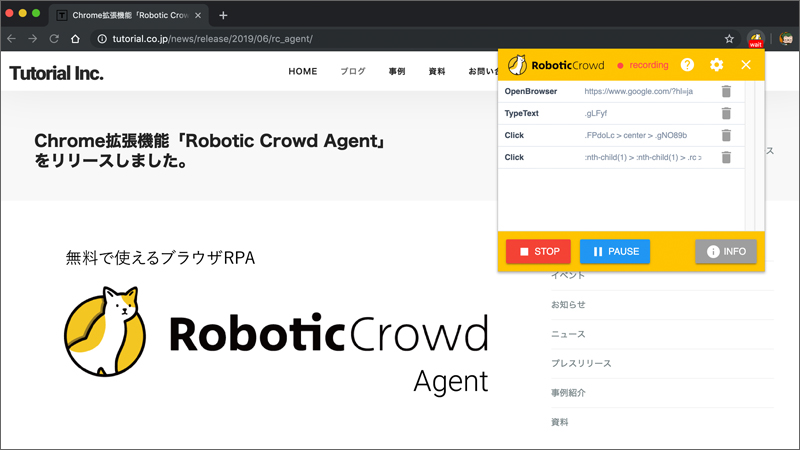Open the ニュース category link

pyautogui.click(x=568, y=334)
